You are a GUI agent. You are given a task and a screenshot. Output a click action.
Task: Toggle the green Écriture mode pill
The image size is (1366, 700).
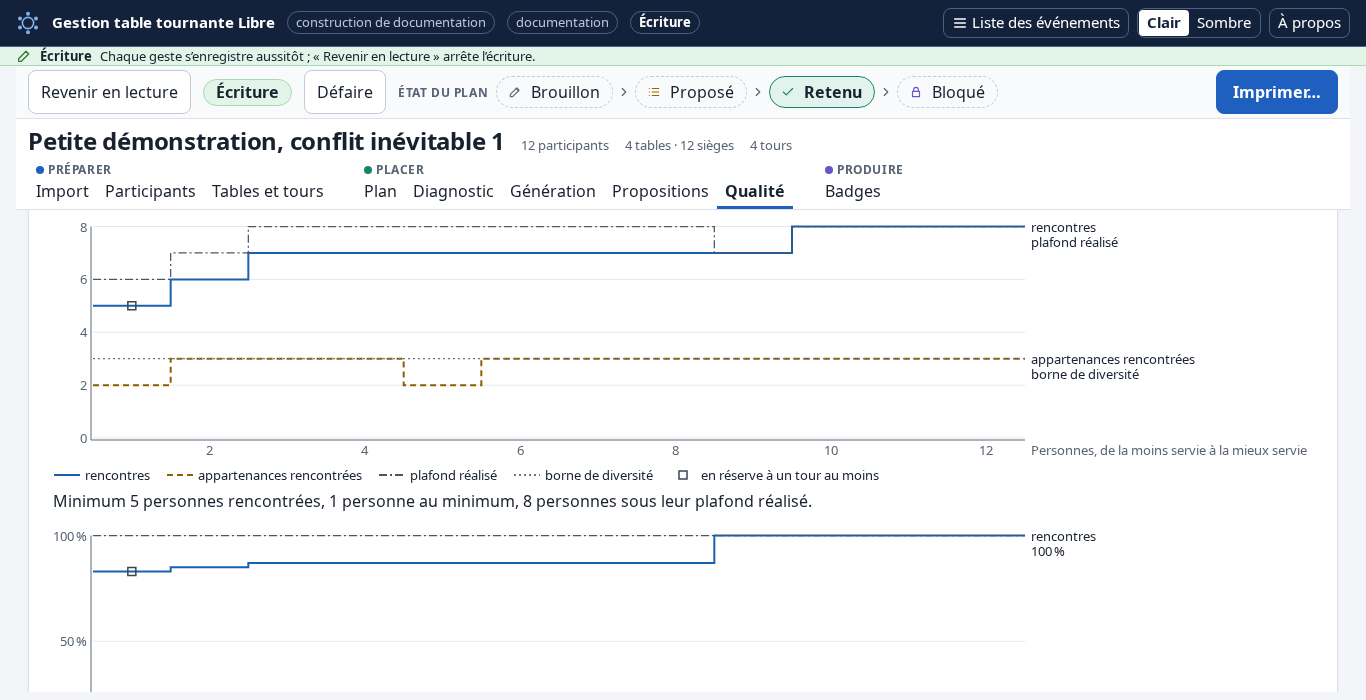point(247,92)
